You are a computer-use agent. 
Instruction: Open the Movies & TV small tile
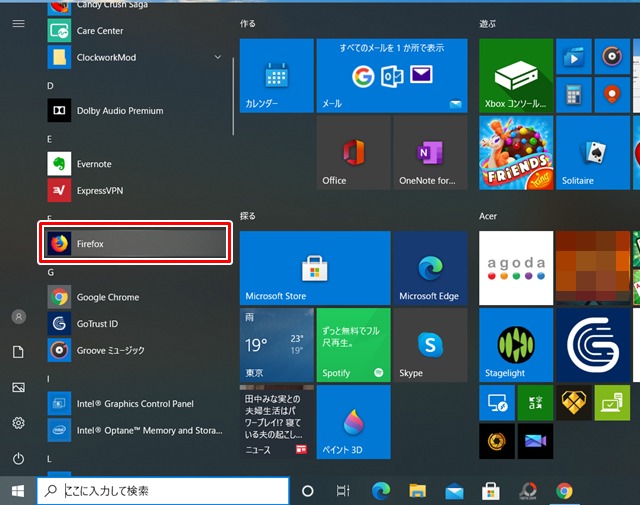(x=573, y=56)
